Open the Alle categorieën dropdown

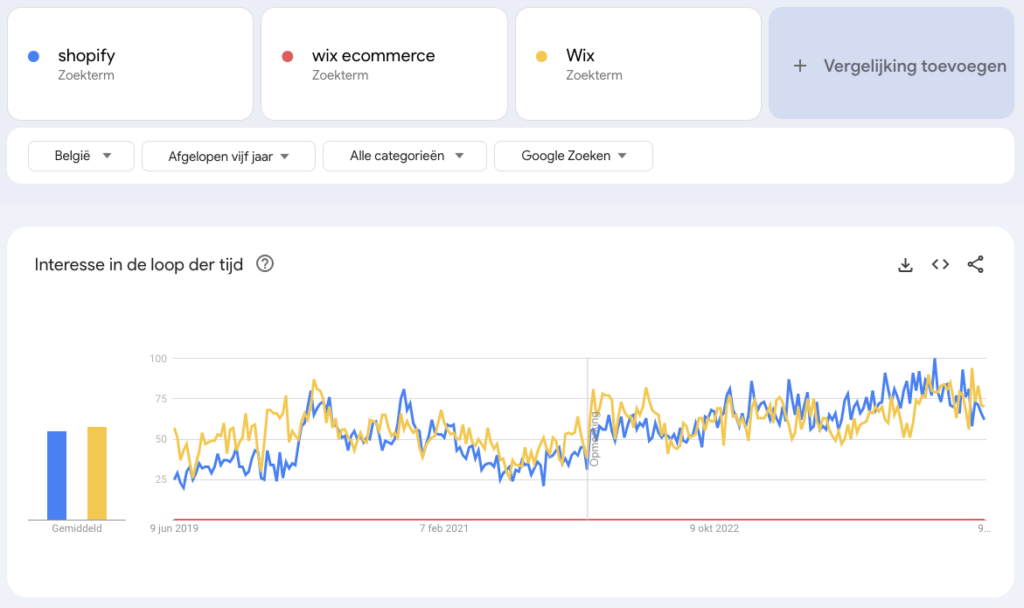(x=404, y=156)
